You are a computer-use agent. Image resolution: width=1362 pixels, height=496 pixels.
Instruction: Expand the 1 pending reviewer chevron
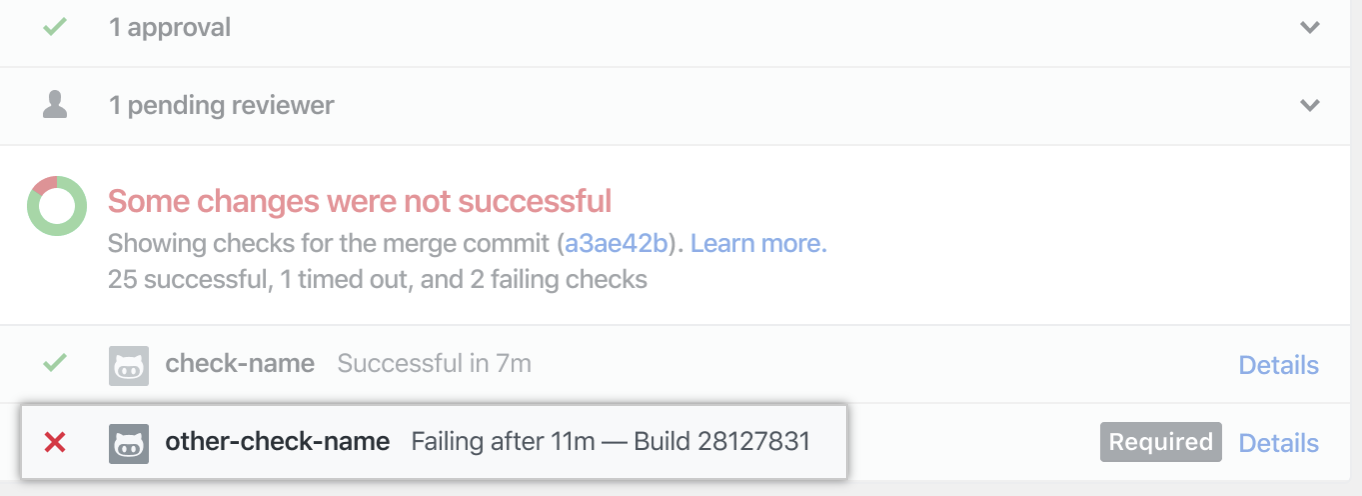click(1309, 104)
